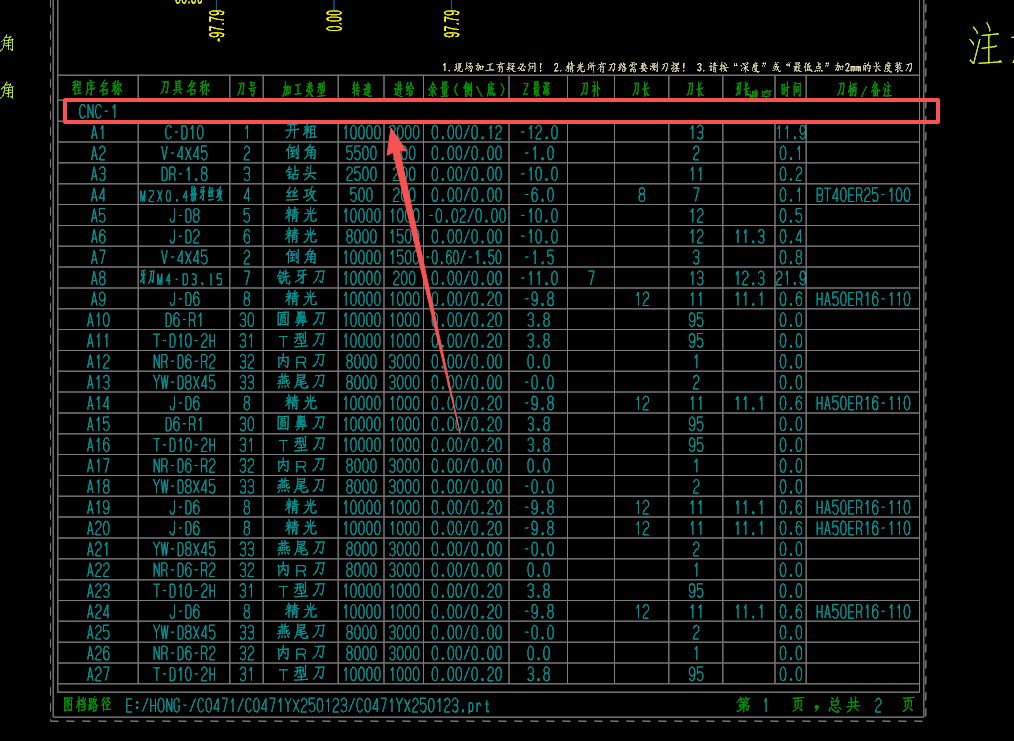Select program name cell A2
1014x741 pixels.
[98, 153]
